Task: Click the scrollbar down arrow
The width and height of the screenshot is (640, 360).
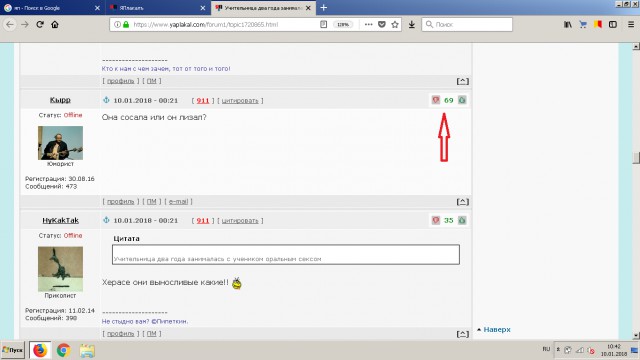Action: 636,336
